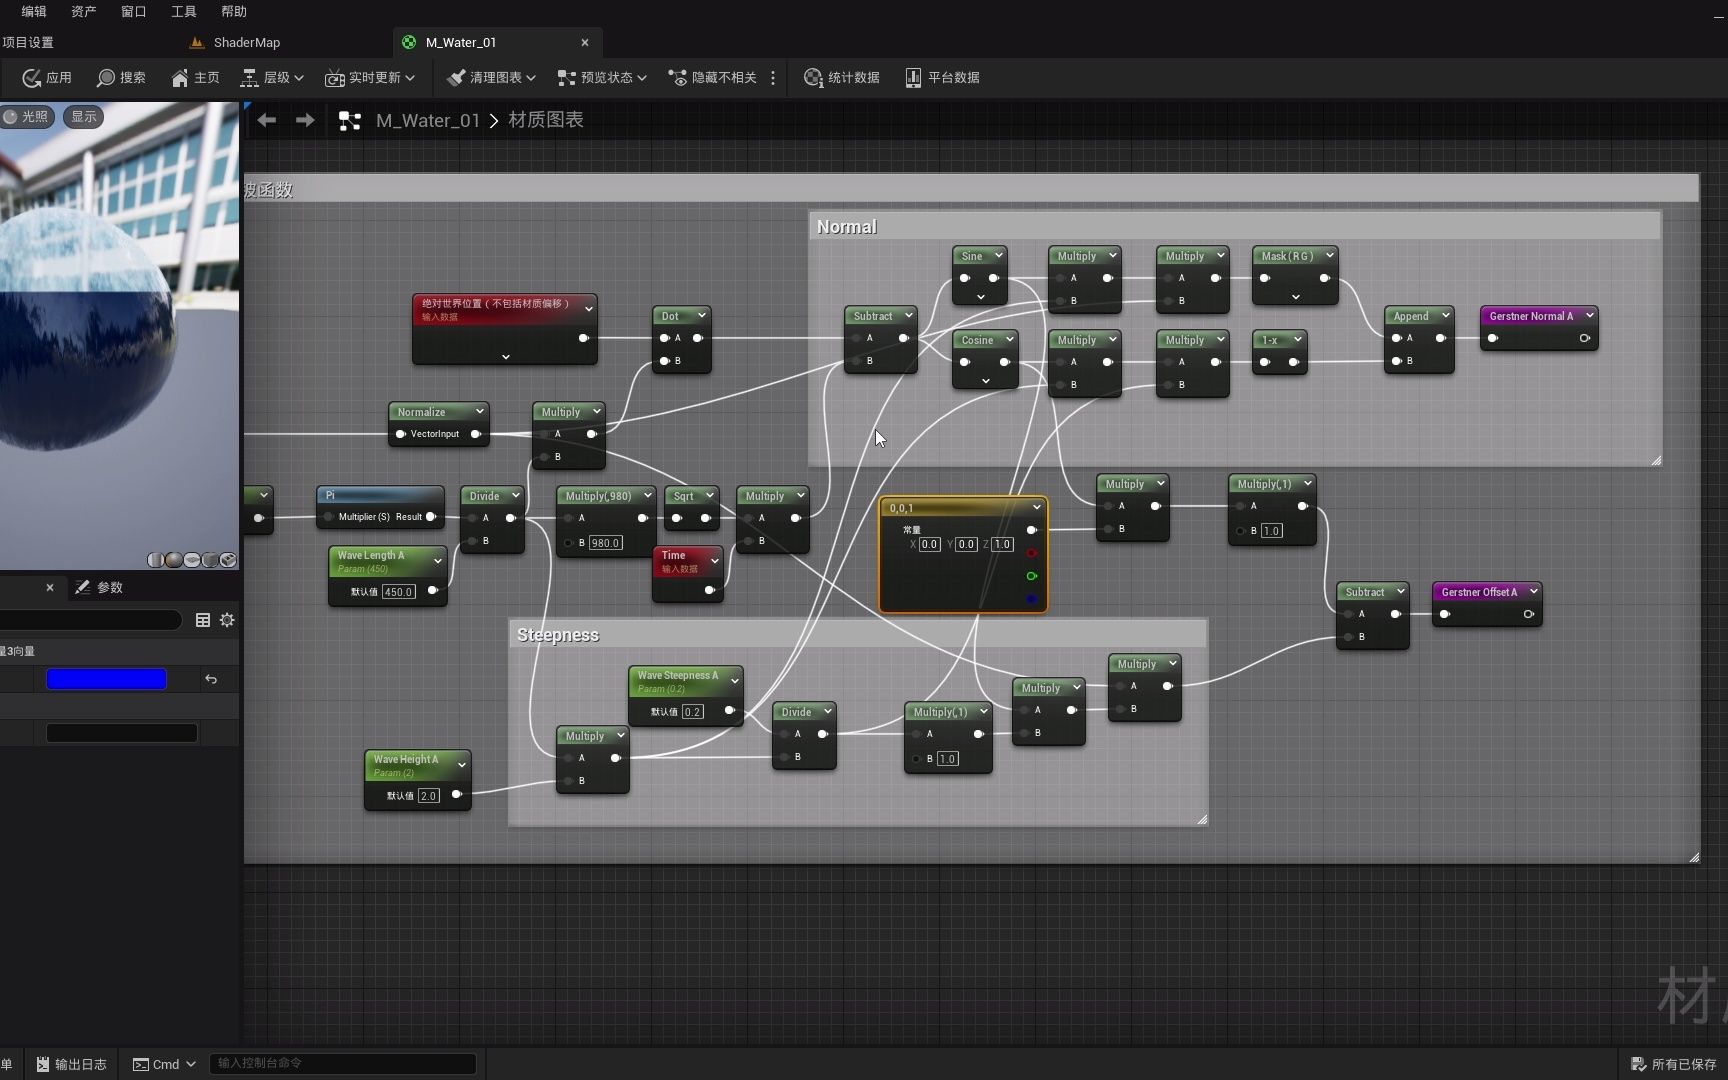
Task: Collapse the Wave Length A node chevron
Action: (437, 561)
